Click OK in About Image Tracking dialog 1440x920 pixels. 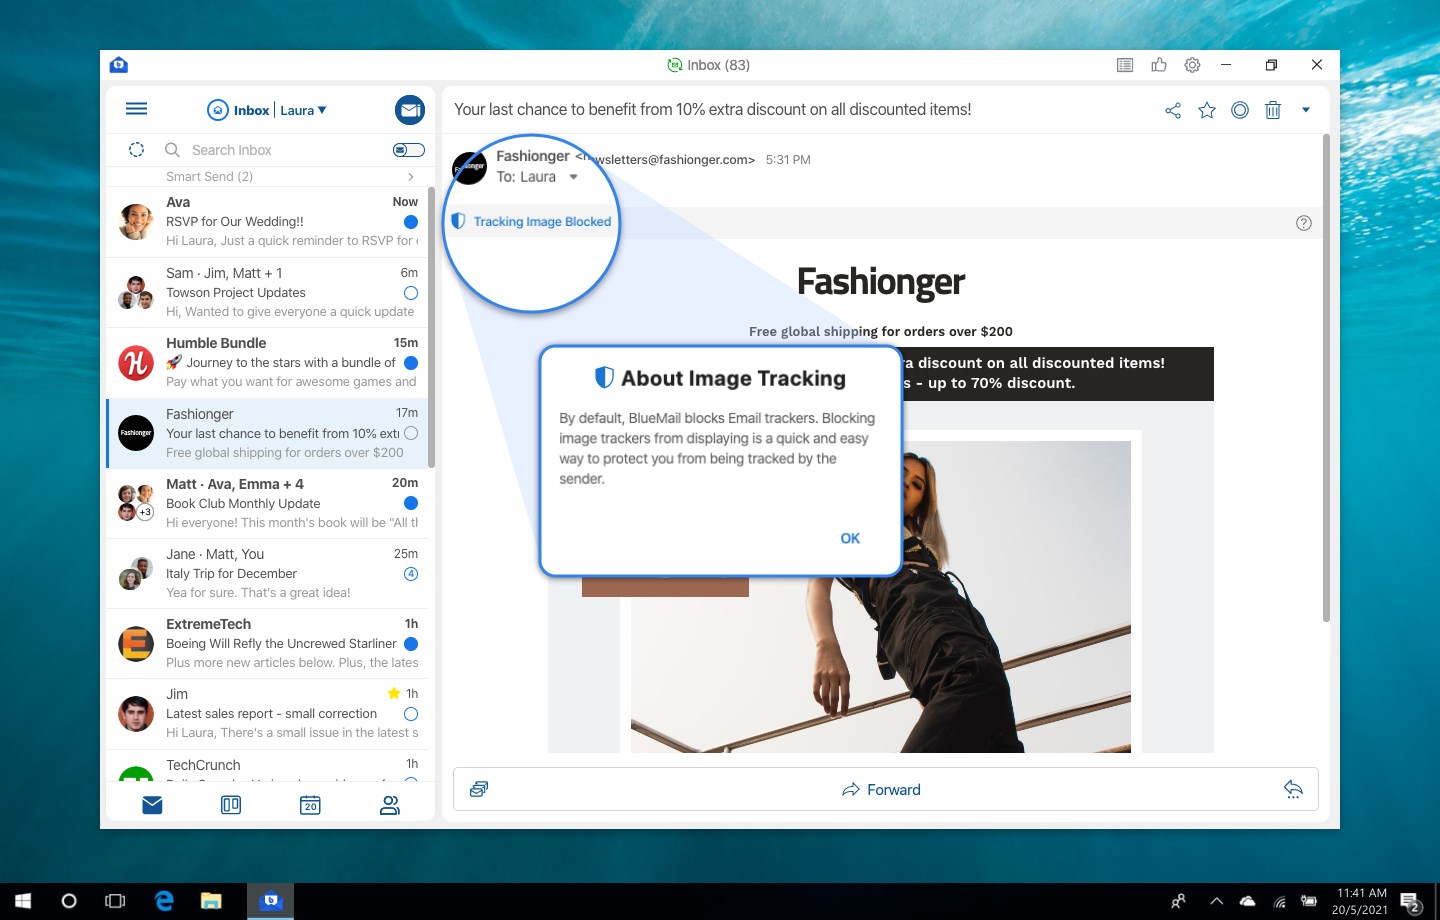pyautogui.click(x=850, y=538)
